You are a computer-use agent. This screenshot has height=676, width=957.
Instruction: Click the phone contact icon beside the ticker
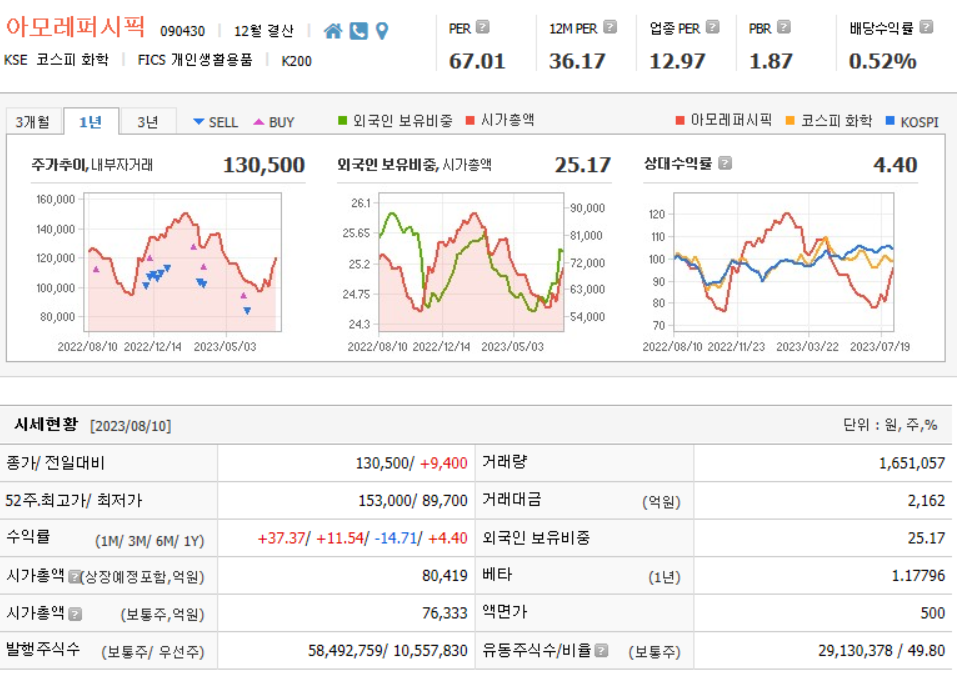tap(358, 31)
